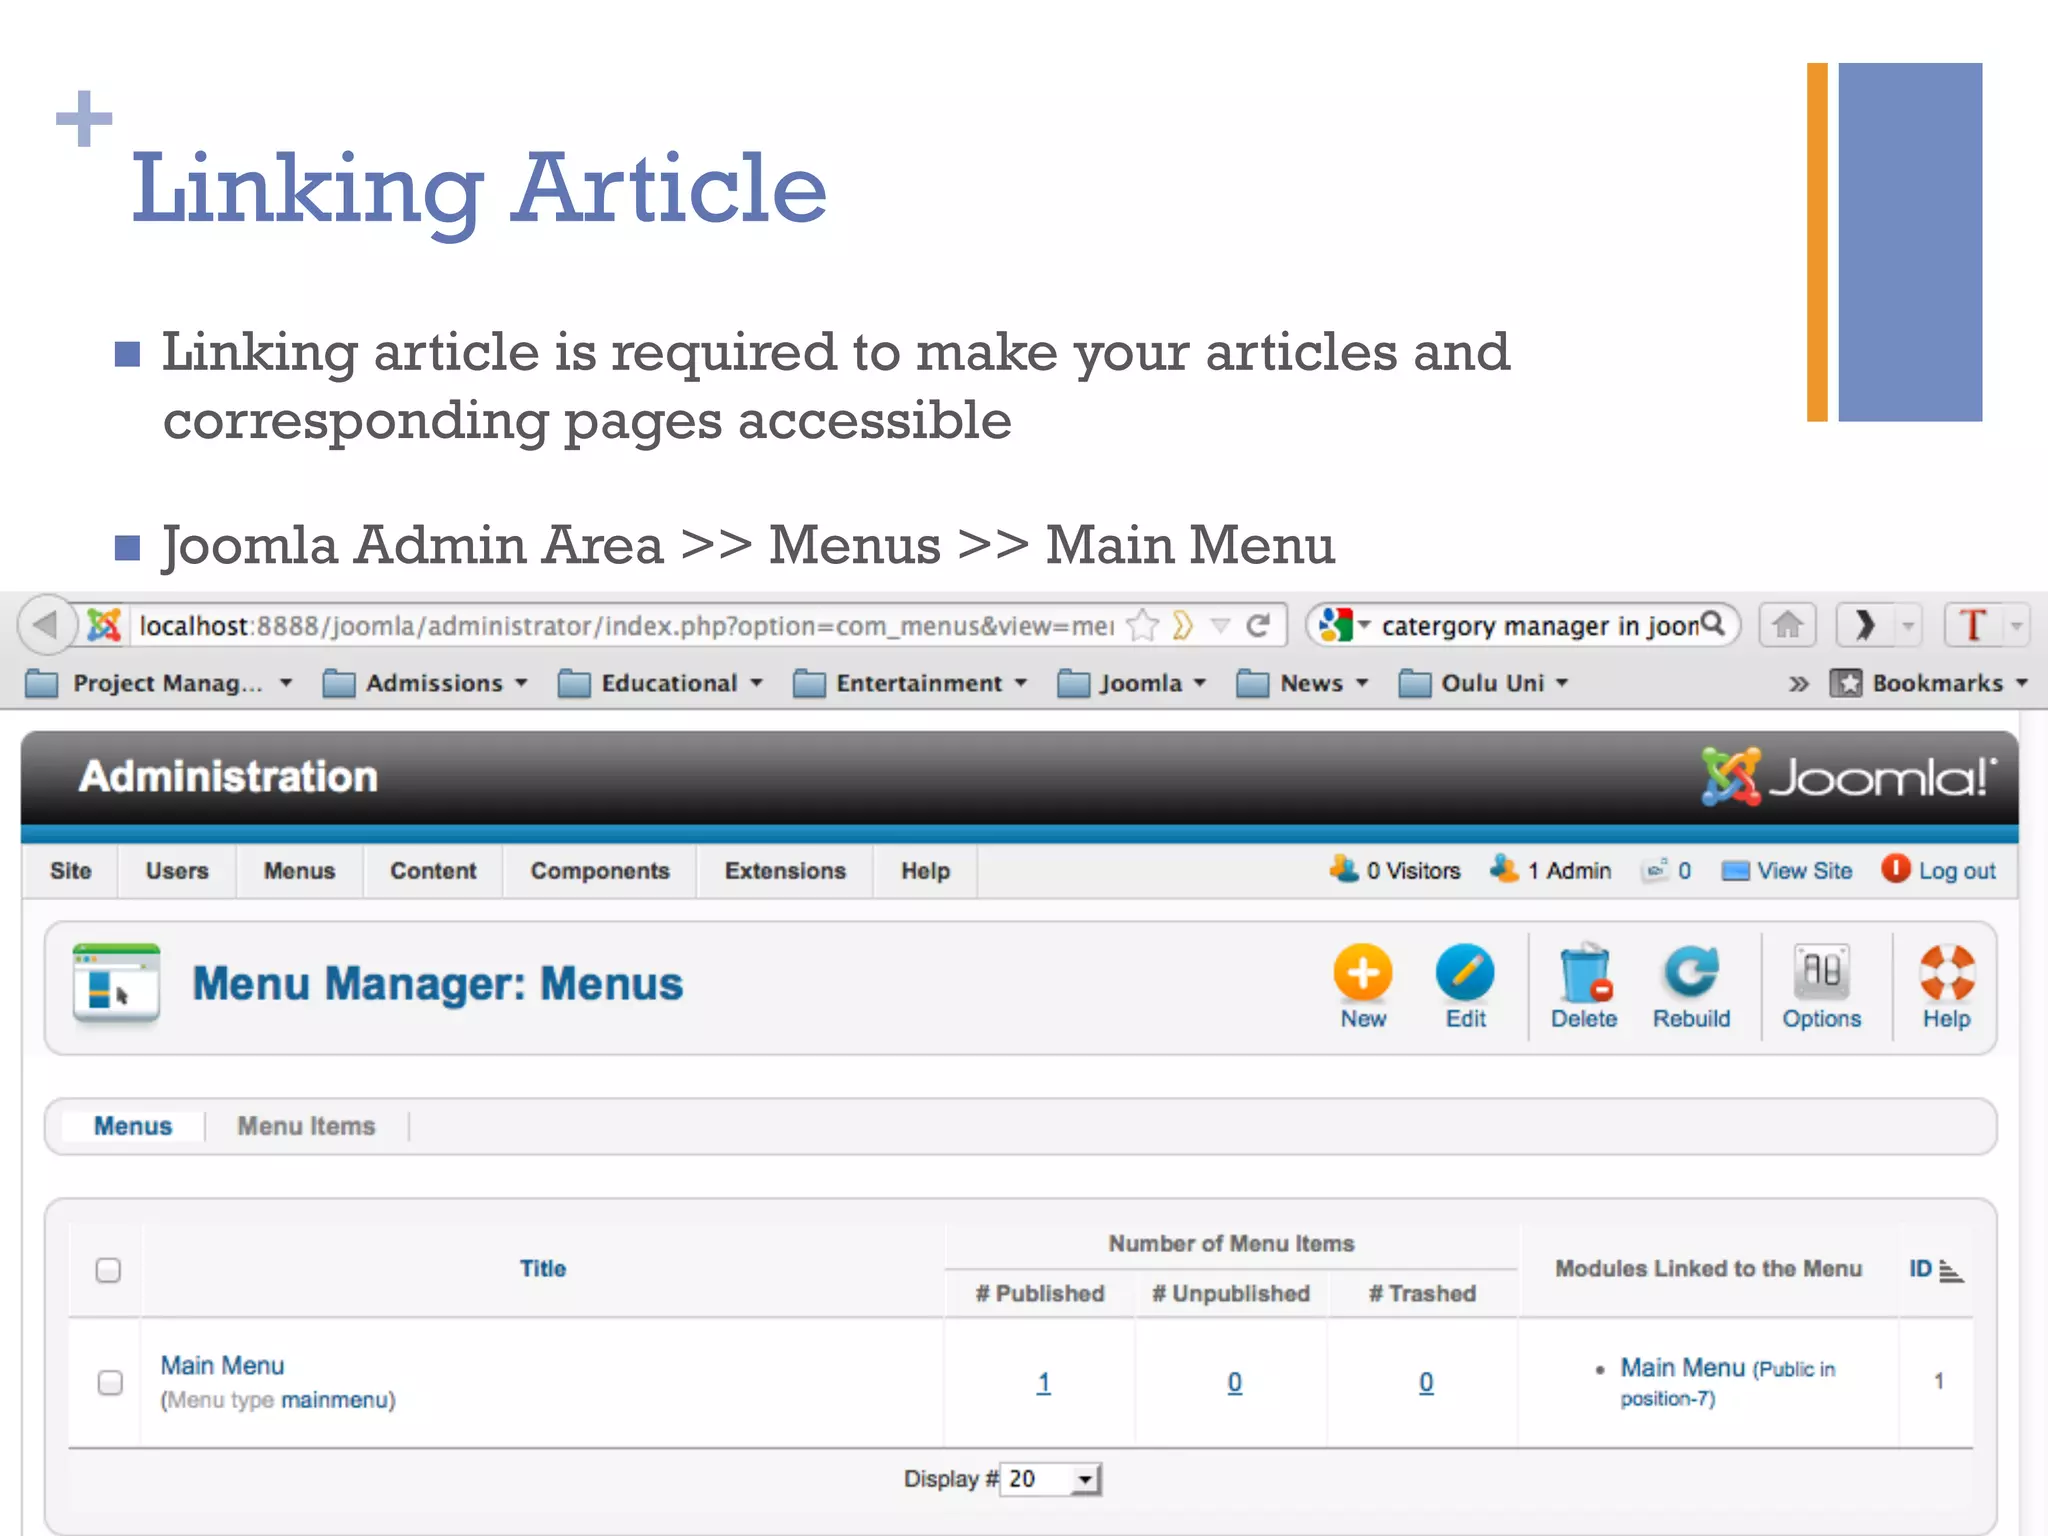Sort the table by Title column
Image resolution: width=2048 pixels, height=1536 pixels.
543,1269
